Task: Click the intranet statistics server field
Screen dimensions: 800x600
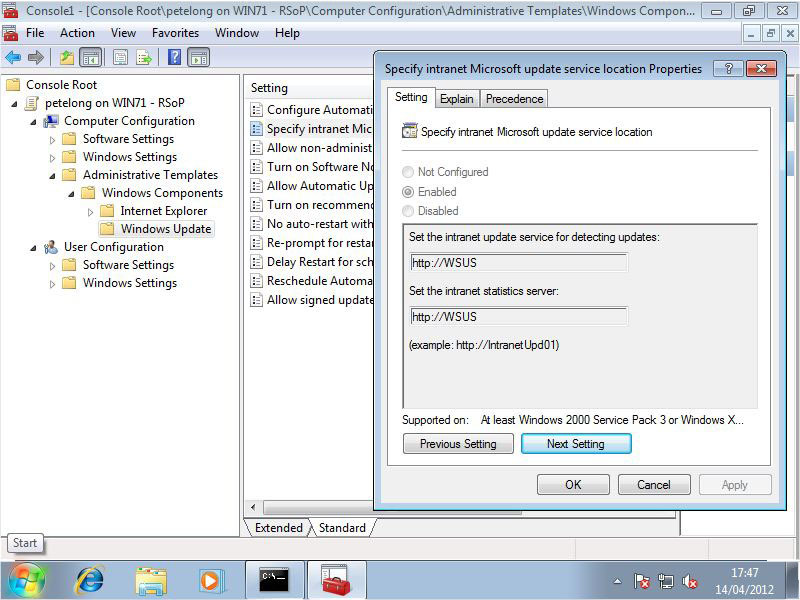Action: [x=518, y=317]
